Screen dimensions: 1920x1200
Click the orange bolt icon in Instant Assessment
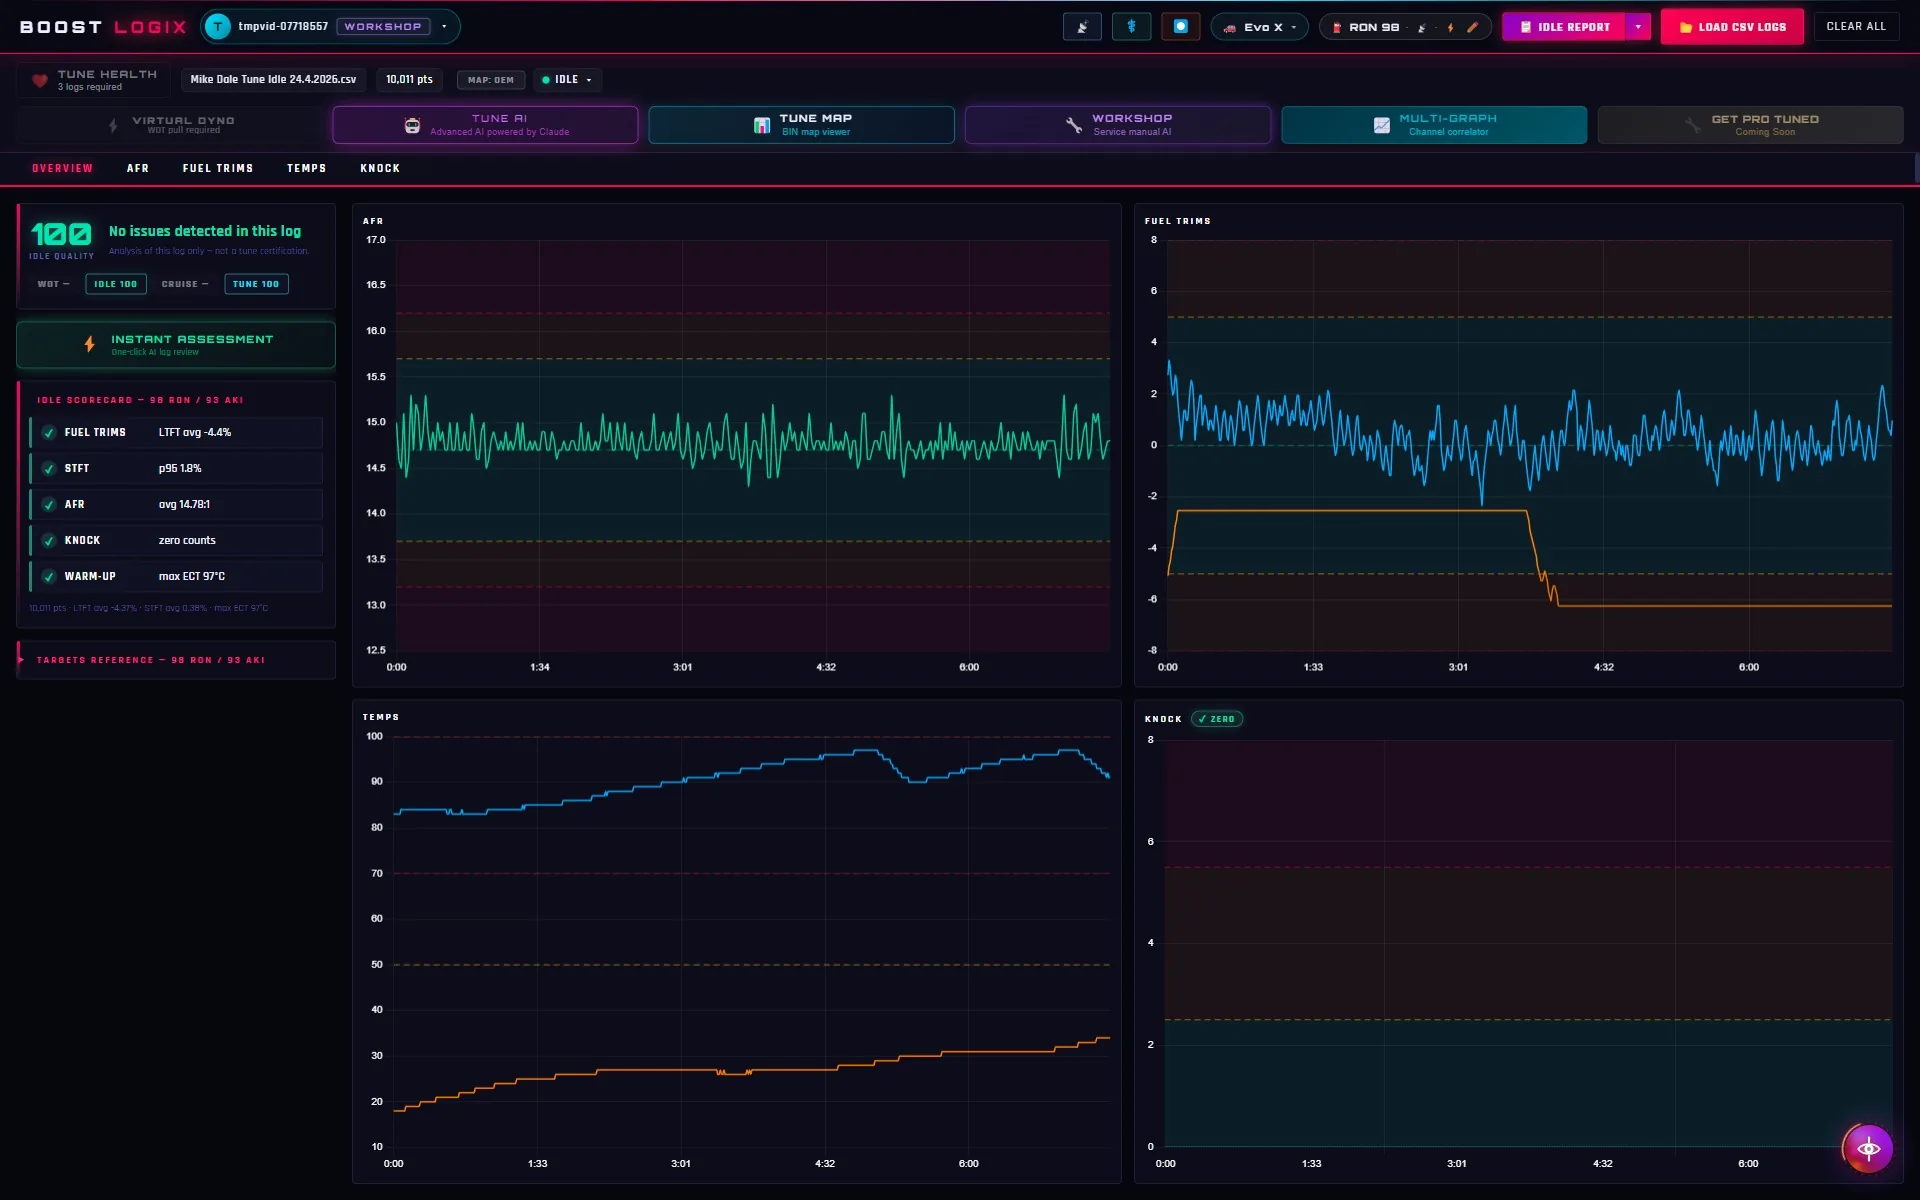90,344
